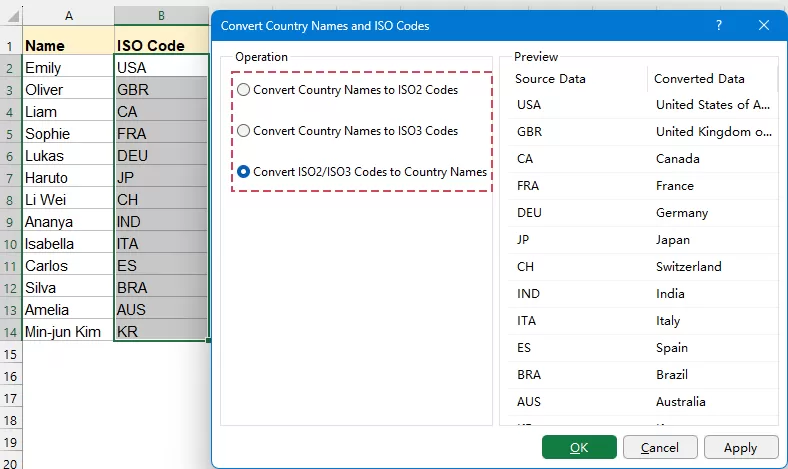Select cell containing Isabella
This screenshot has height=469, width=788.
[68, 244]
